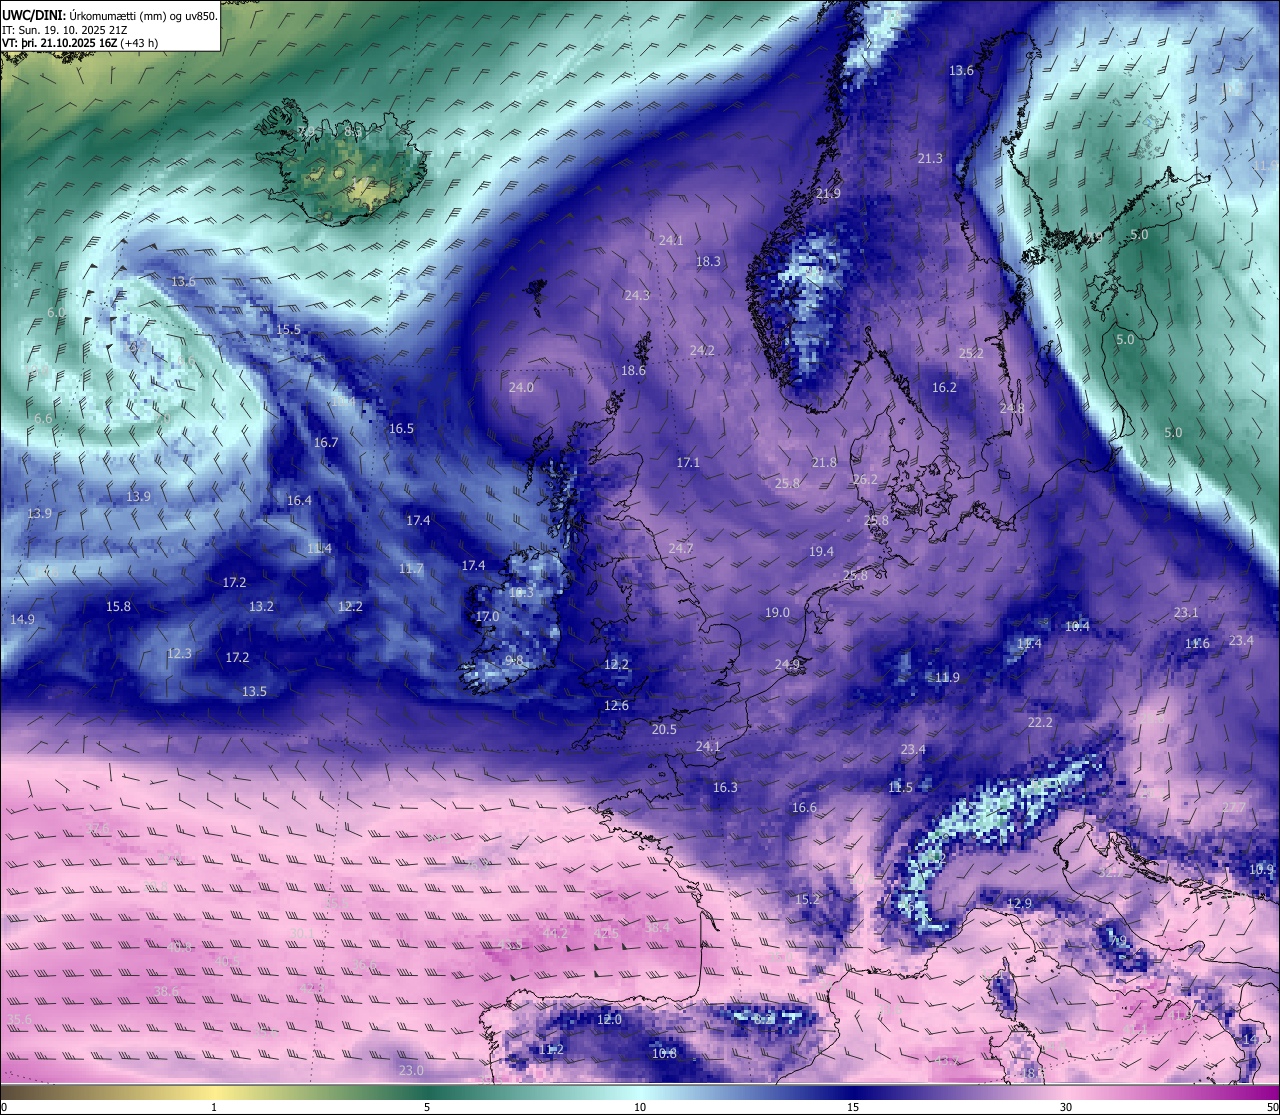Click the 25.2 value over Sweden
Image resolution: width=1280 pixels, height=1115 pixels.
[971, 353]
